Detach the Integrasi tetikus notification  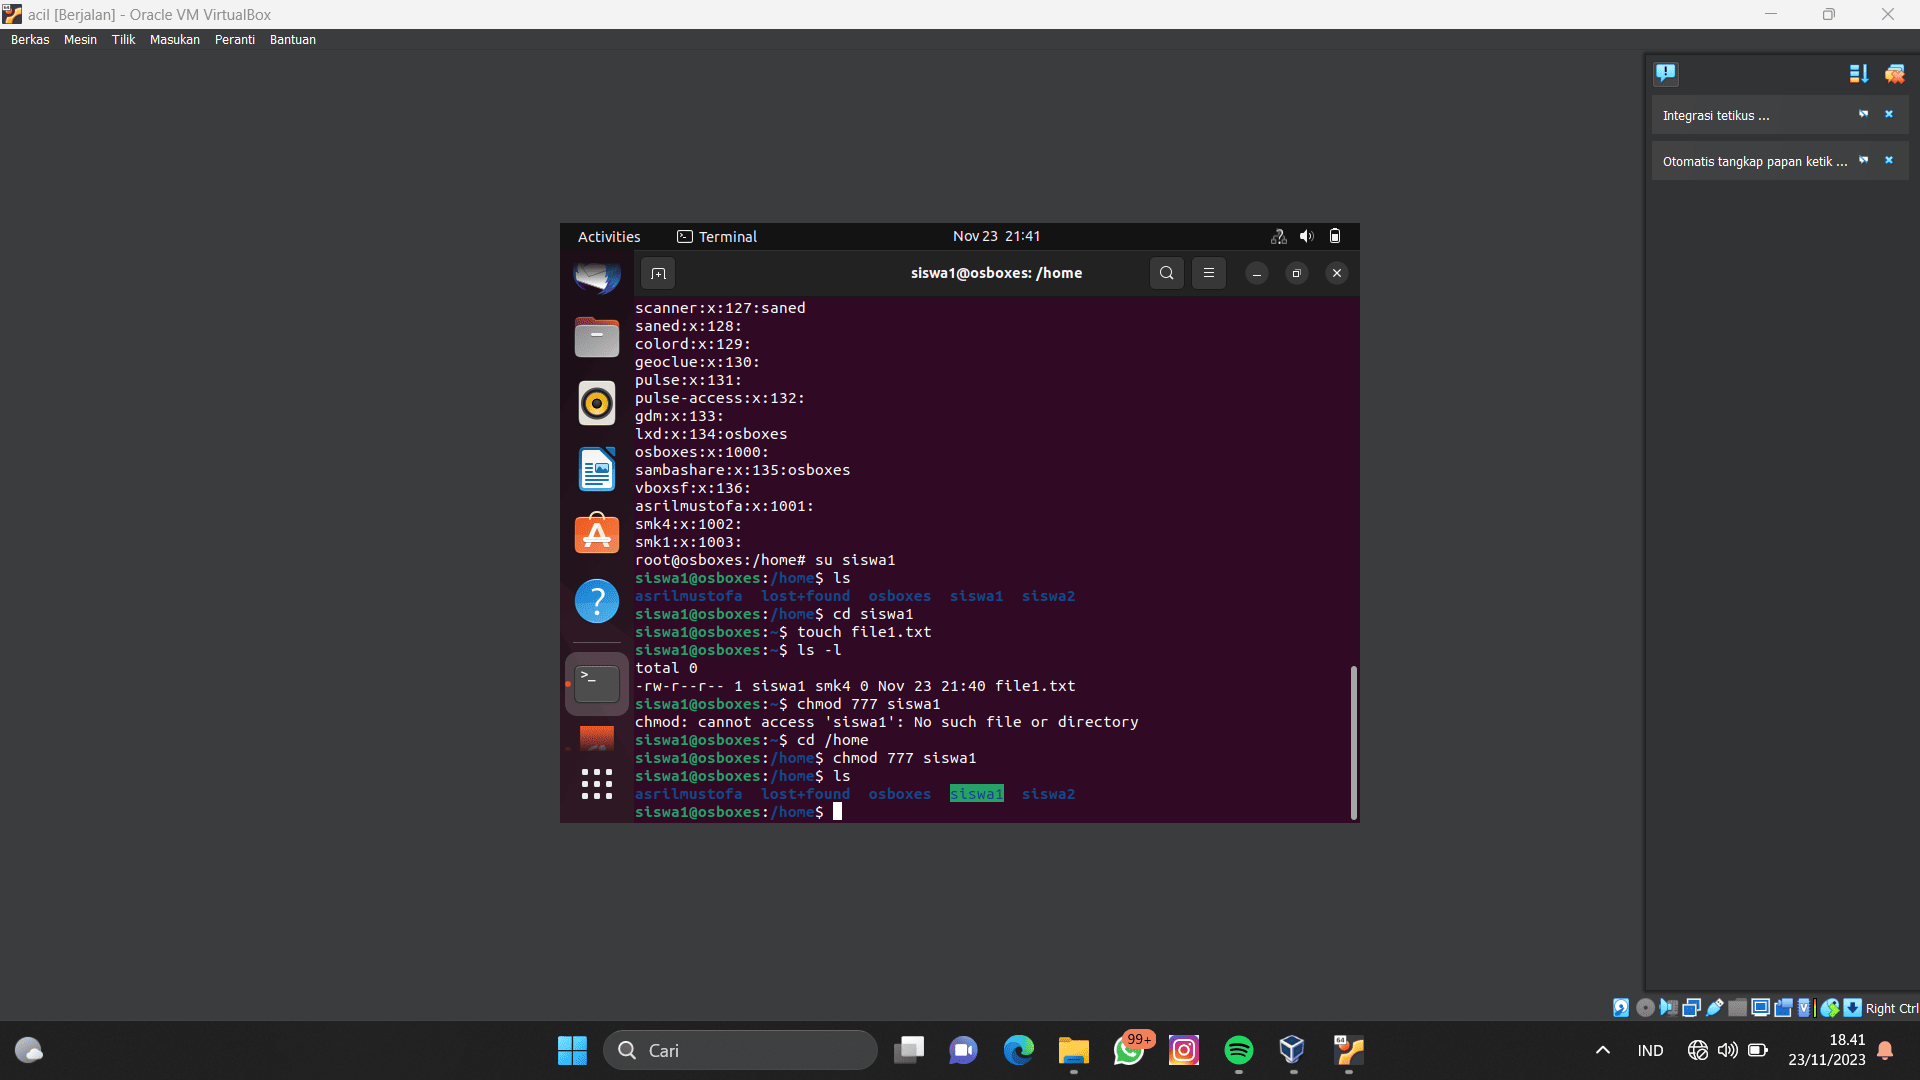click(x=1864, y=114)
